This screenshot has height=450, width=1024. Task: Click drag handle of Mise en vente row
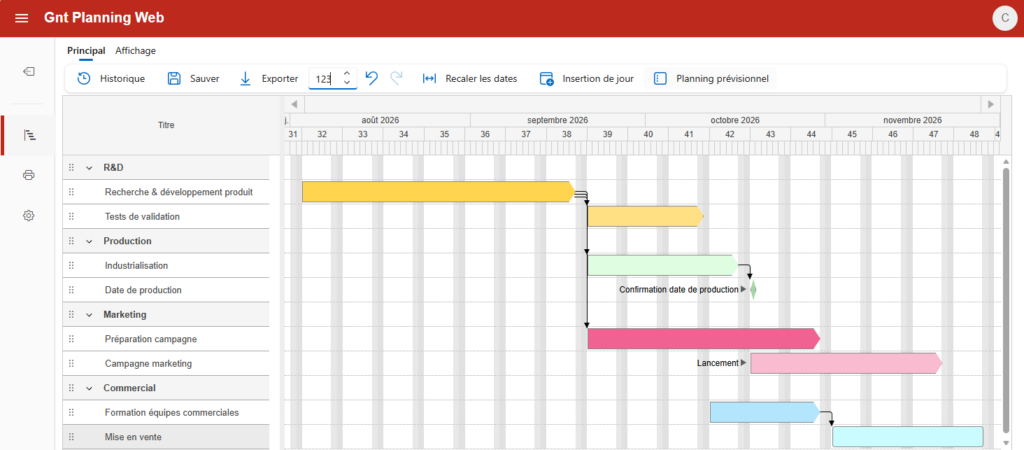click(x=71, y=437)
